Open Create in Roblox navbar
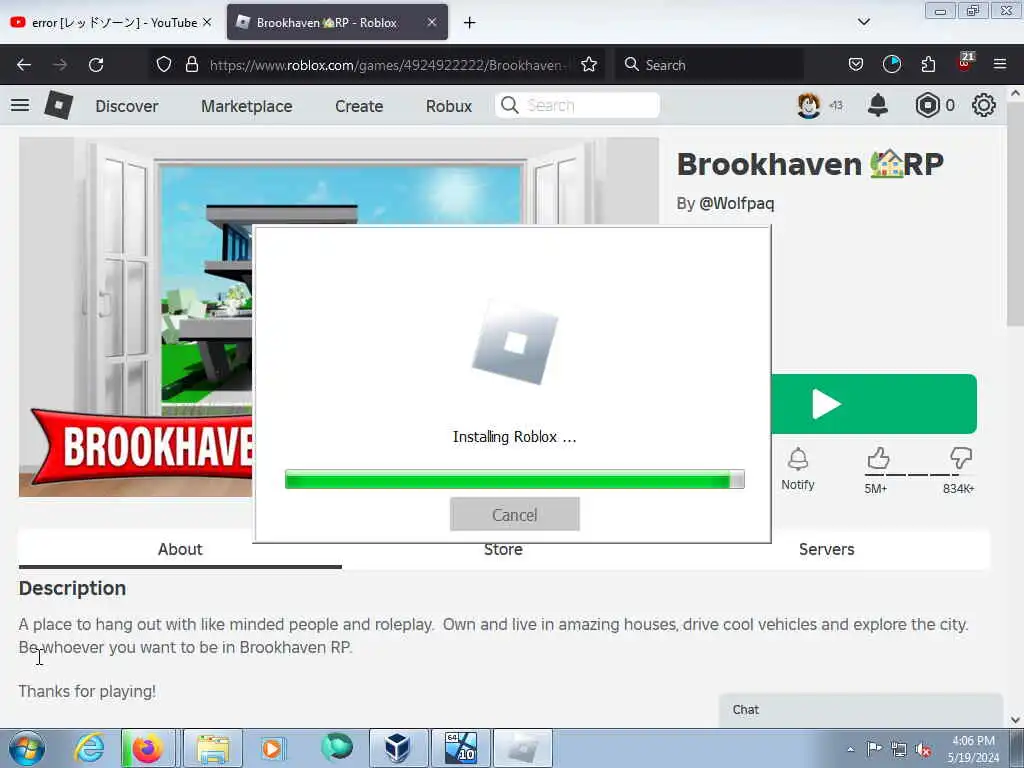Viewport: 1024px width, 768px height. click(x=359, y=106)
